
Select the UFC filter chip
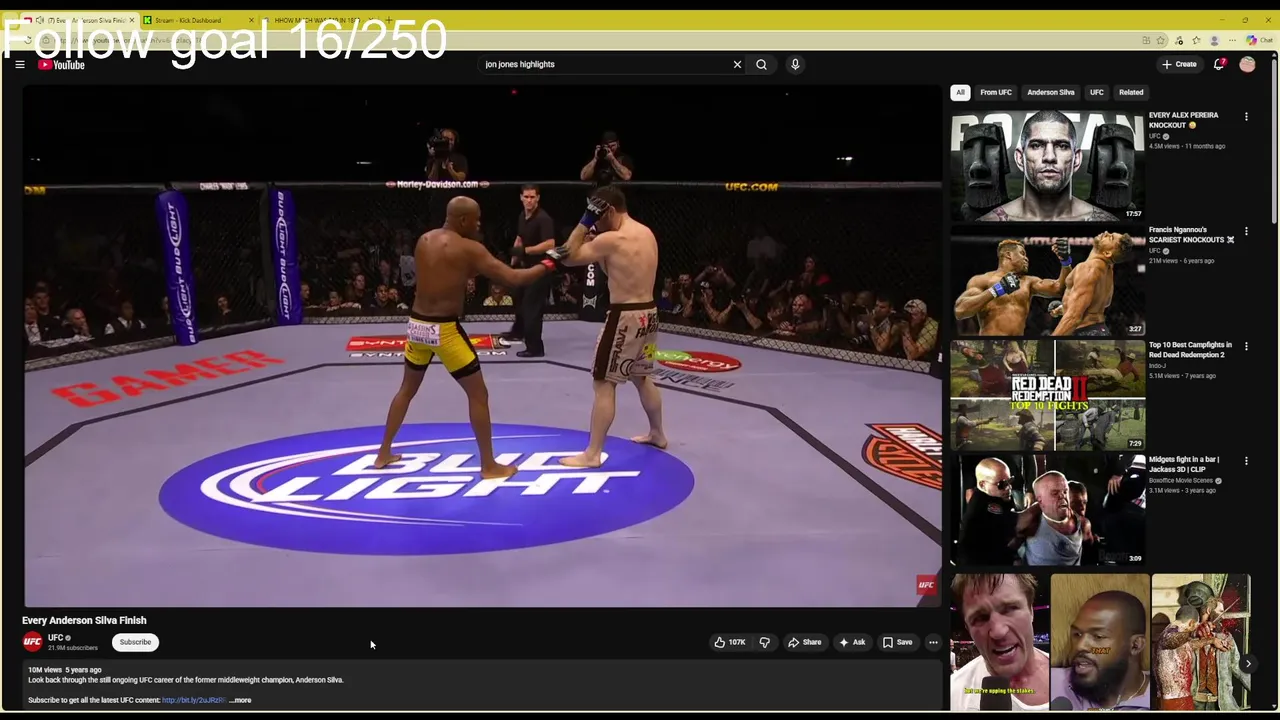(x=1097, y=92)
